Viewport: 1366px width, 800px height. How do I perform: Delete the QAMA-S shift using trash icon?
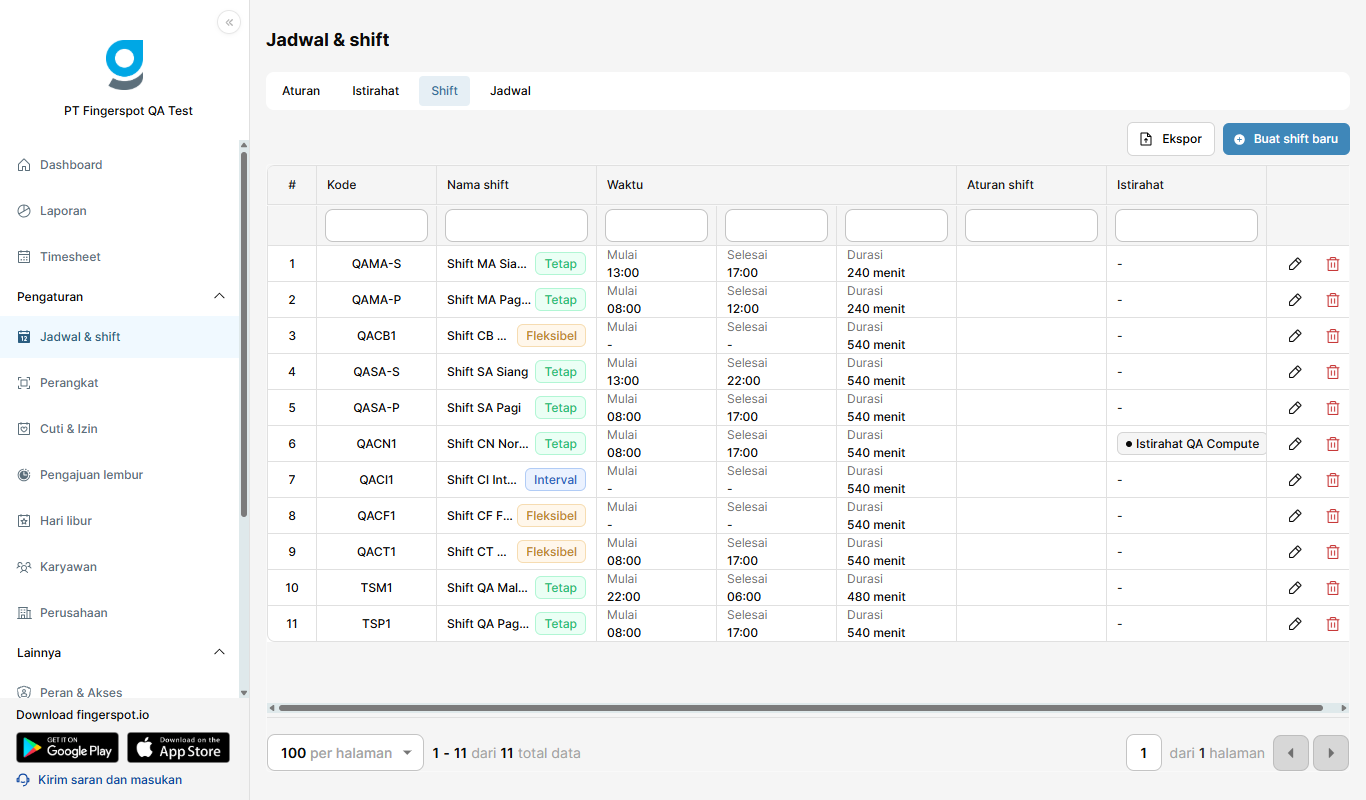[1333, 264]
